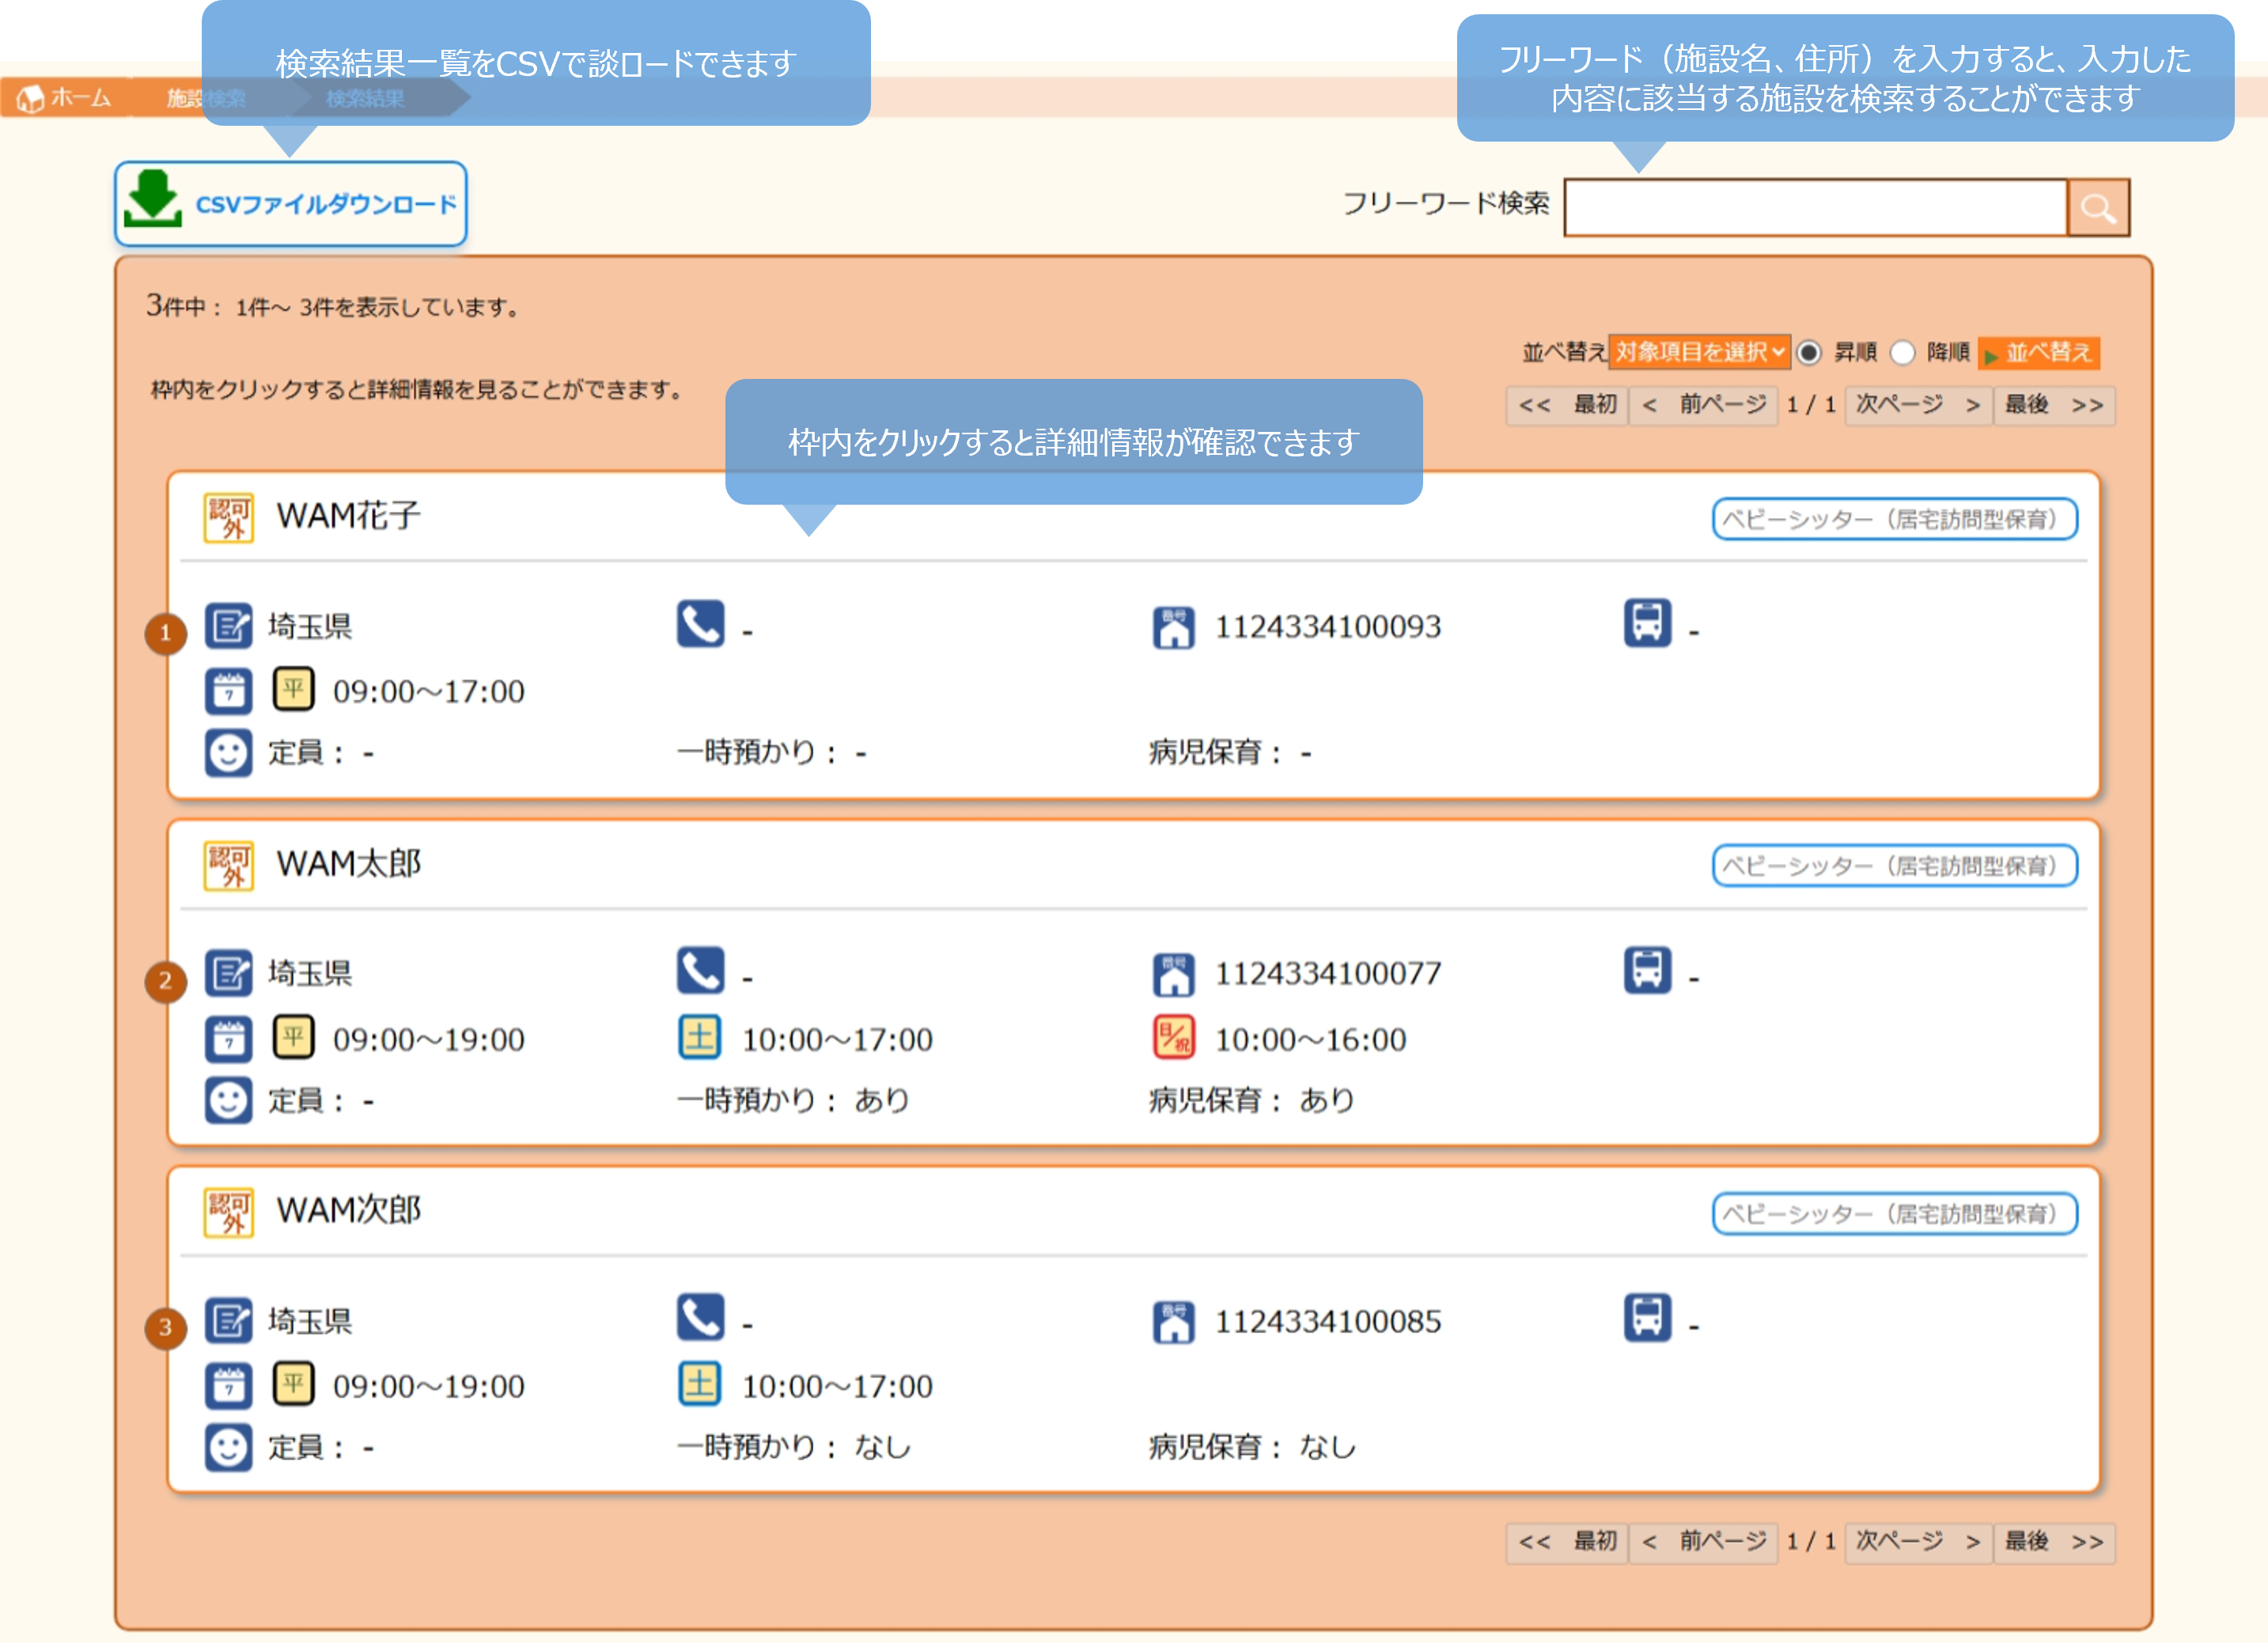Click the bus icon in WAM太郎 card

[1647, 970]
